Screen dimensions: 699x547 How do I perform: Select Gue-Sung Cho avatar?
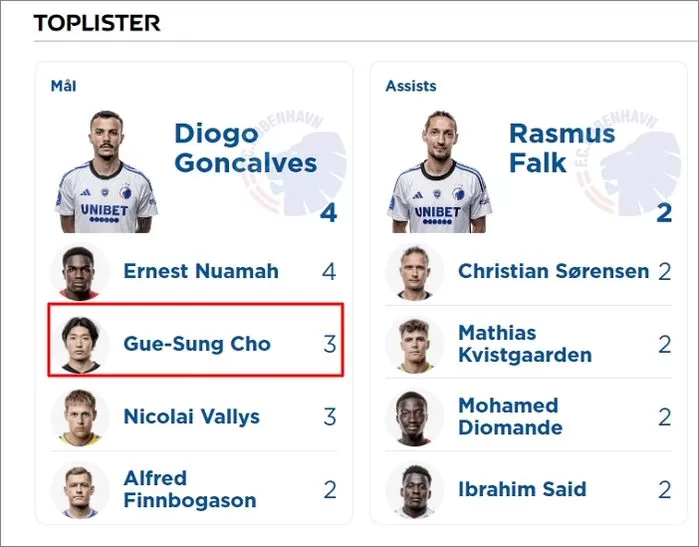pyautogui.click(x=80, y=344)
